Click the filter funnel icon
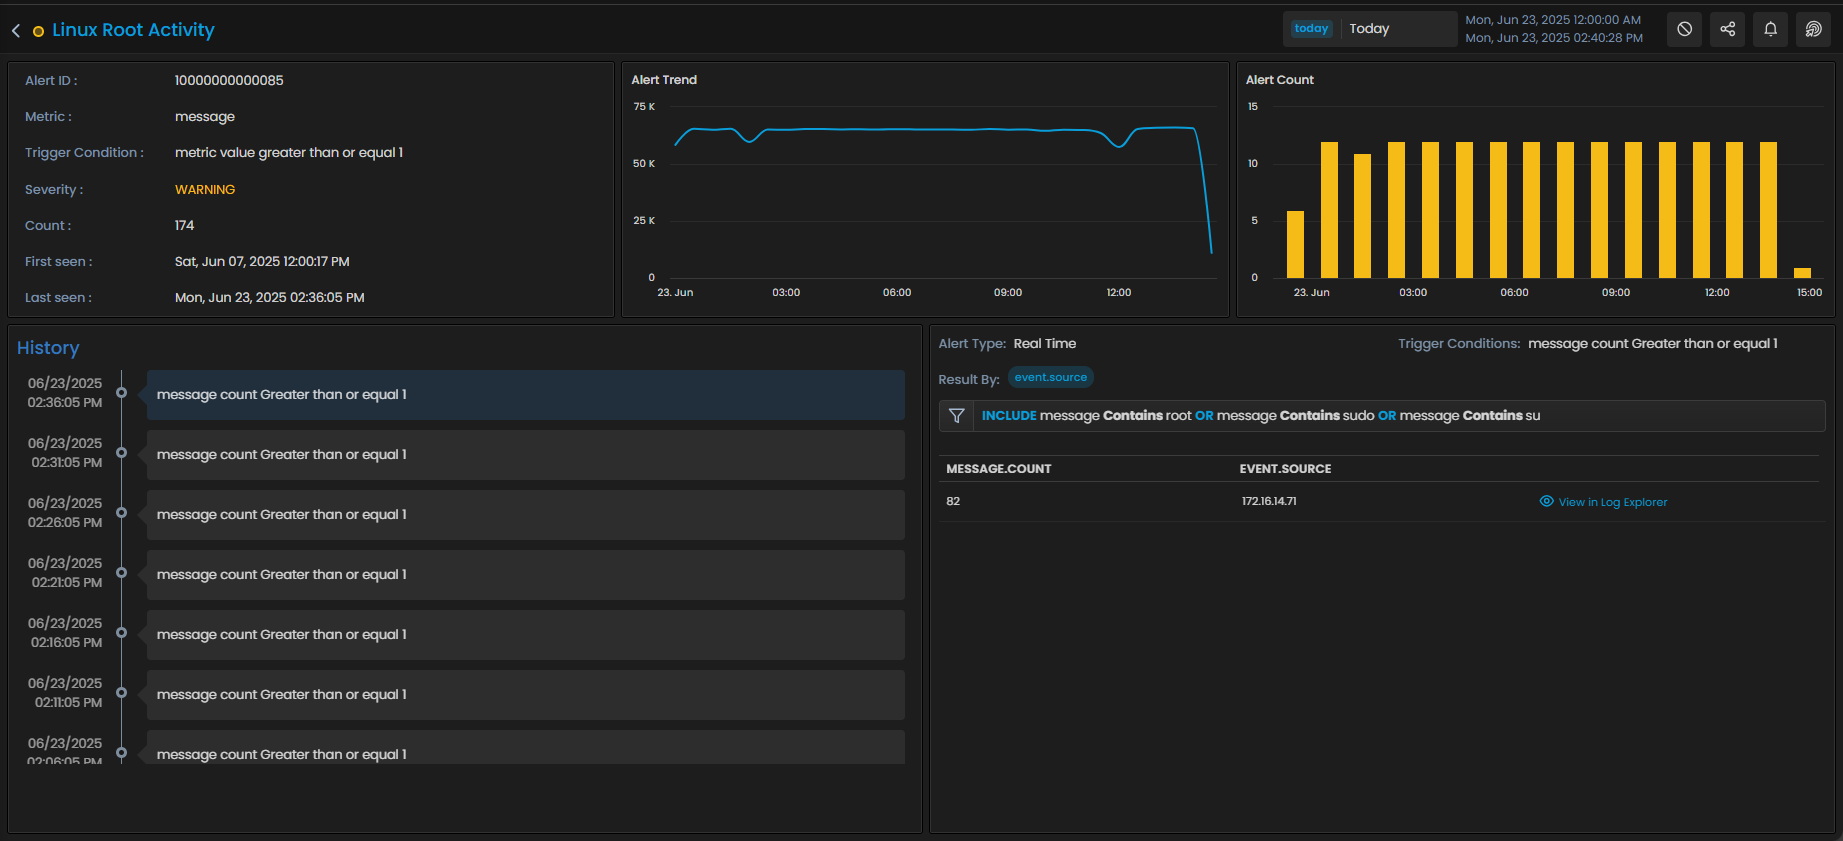The image size is (1843, 841). (957, 416)
